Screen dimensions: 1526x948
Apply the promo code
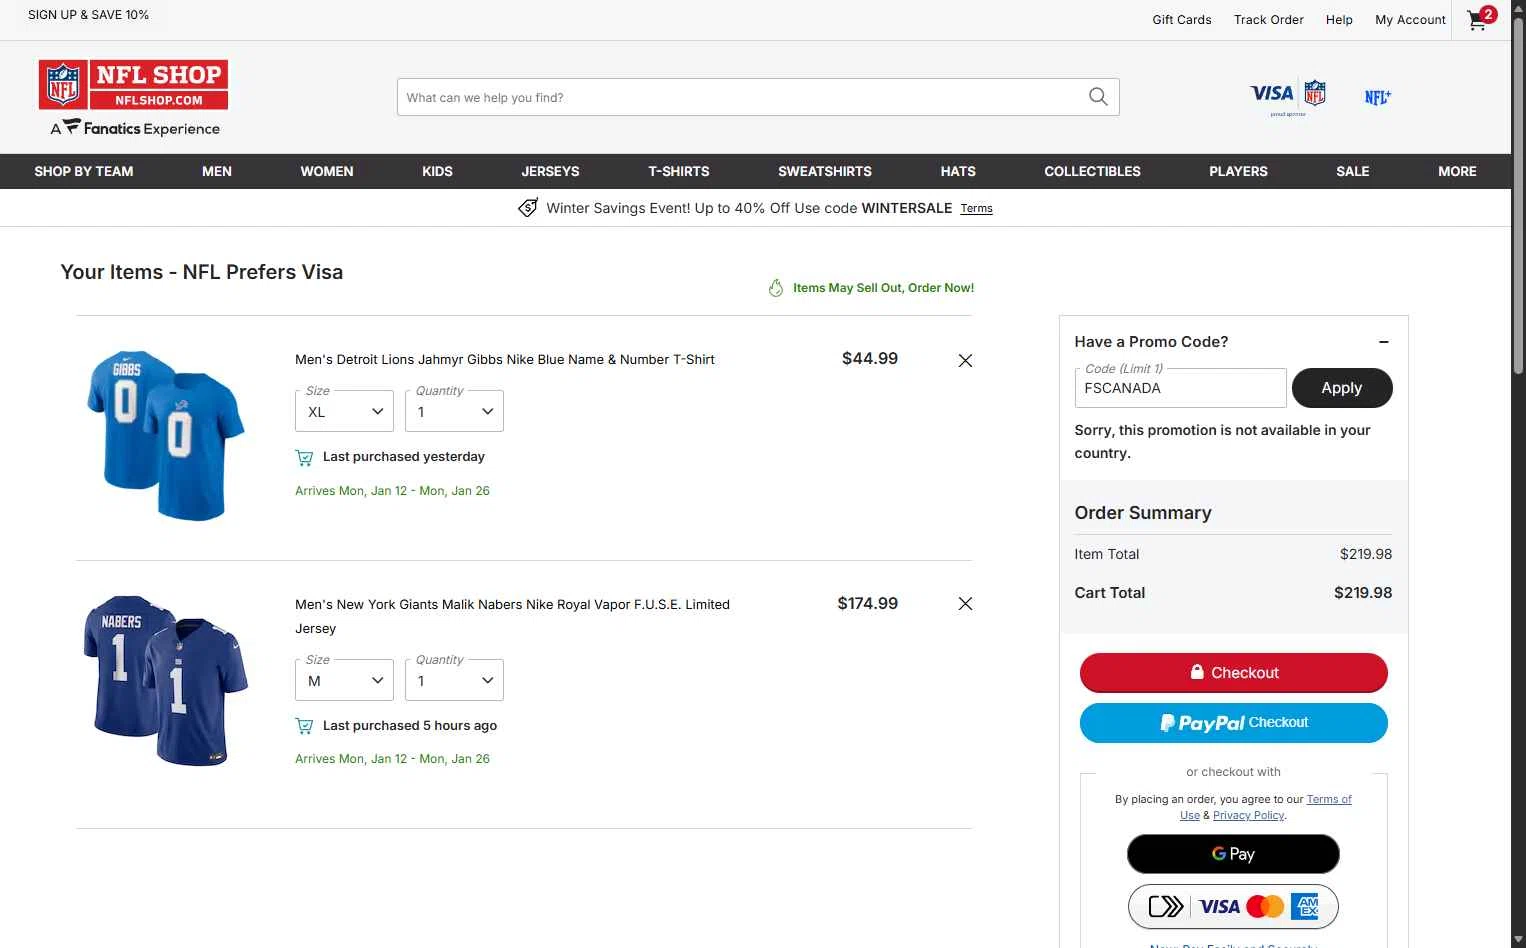pyautogui.click(x=1341, y=388)
